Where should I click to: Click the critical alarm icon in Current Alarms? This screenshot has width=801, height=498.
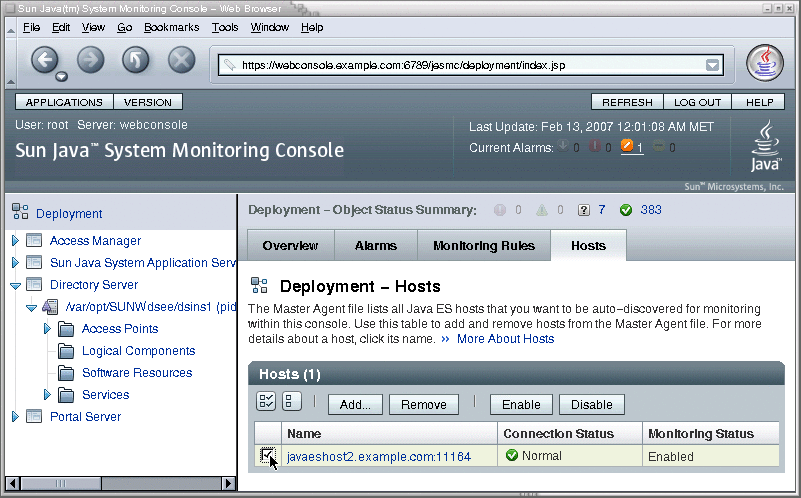coord(595,146)
